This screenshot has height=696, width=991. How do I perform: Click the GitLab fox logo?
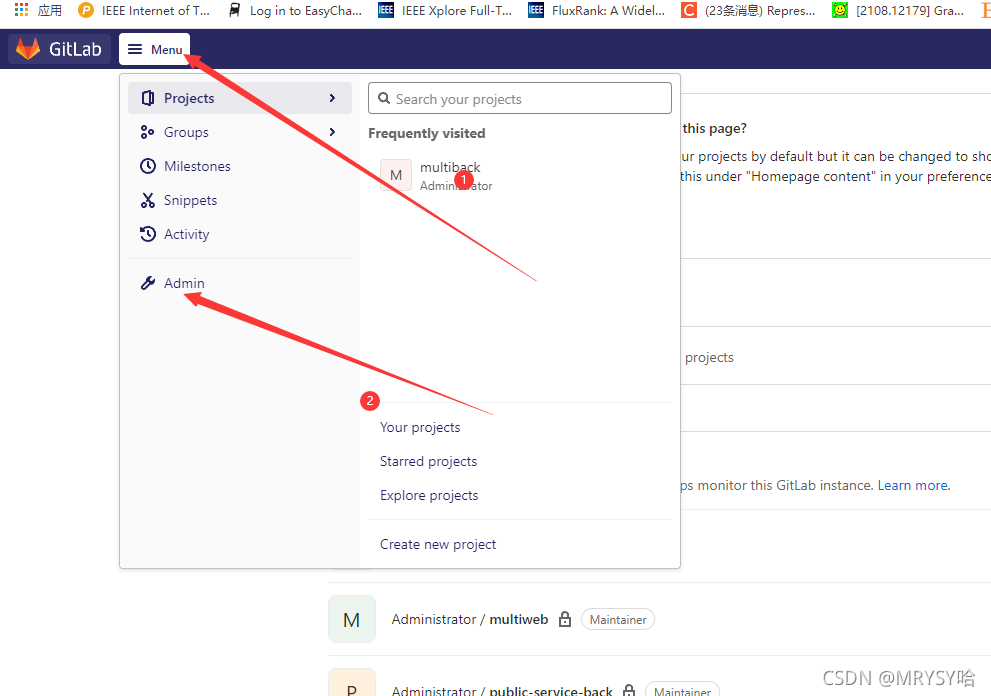pos(28,49)
